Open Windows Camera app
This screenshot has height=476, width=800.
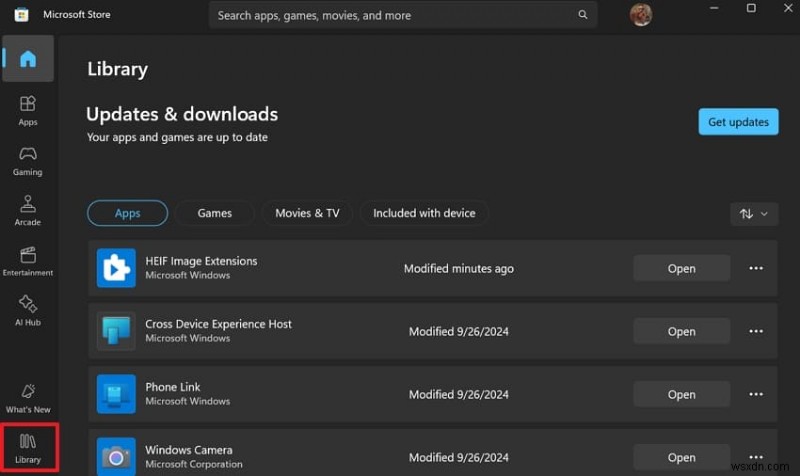[x=682, y=458]
